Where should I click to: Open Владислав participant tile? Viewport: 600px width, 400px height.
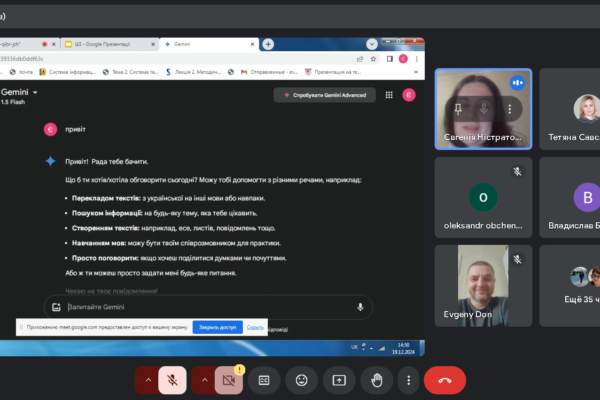570,197
